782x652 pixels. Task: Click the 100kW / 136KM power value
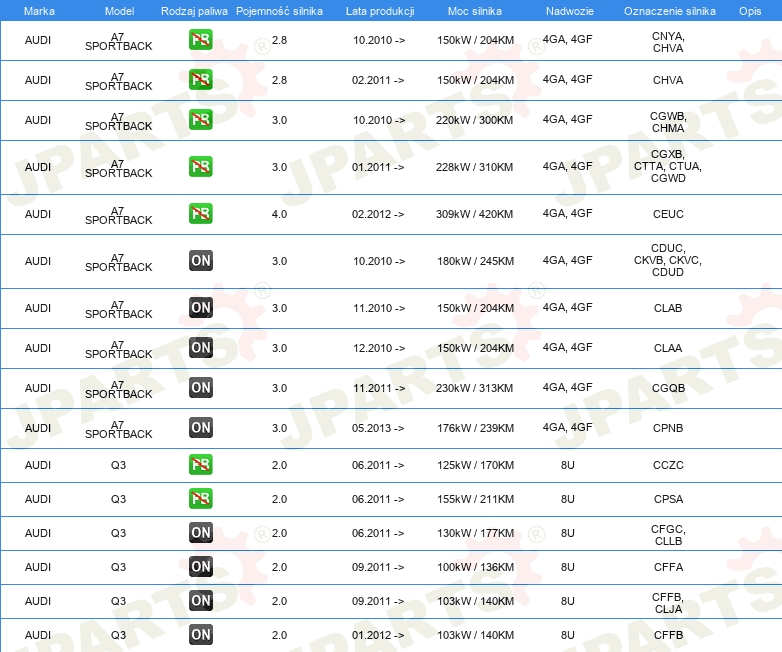pyautogui.click(x=475, y=567)
